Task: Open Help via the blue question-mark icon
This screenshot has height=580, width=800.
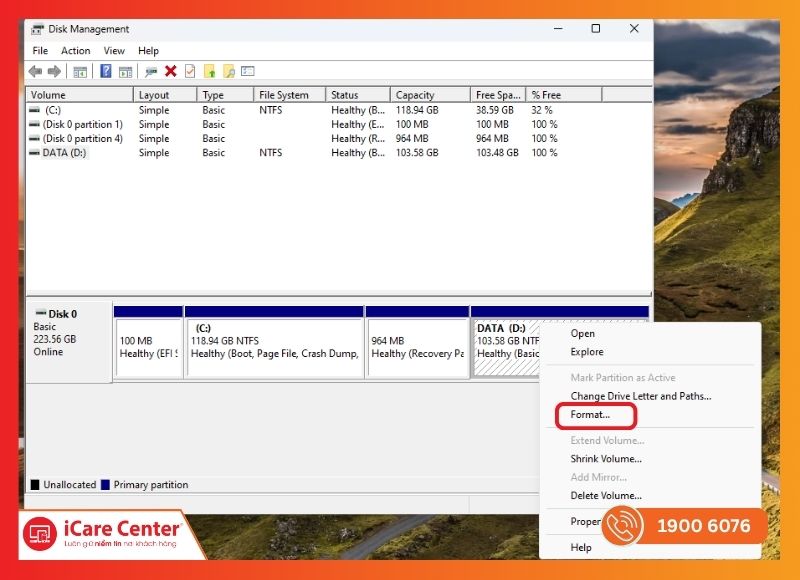Action: click(105, 71)
